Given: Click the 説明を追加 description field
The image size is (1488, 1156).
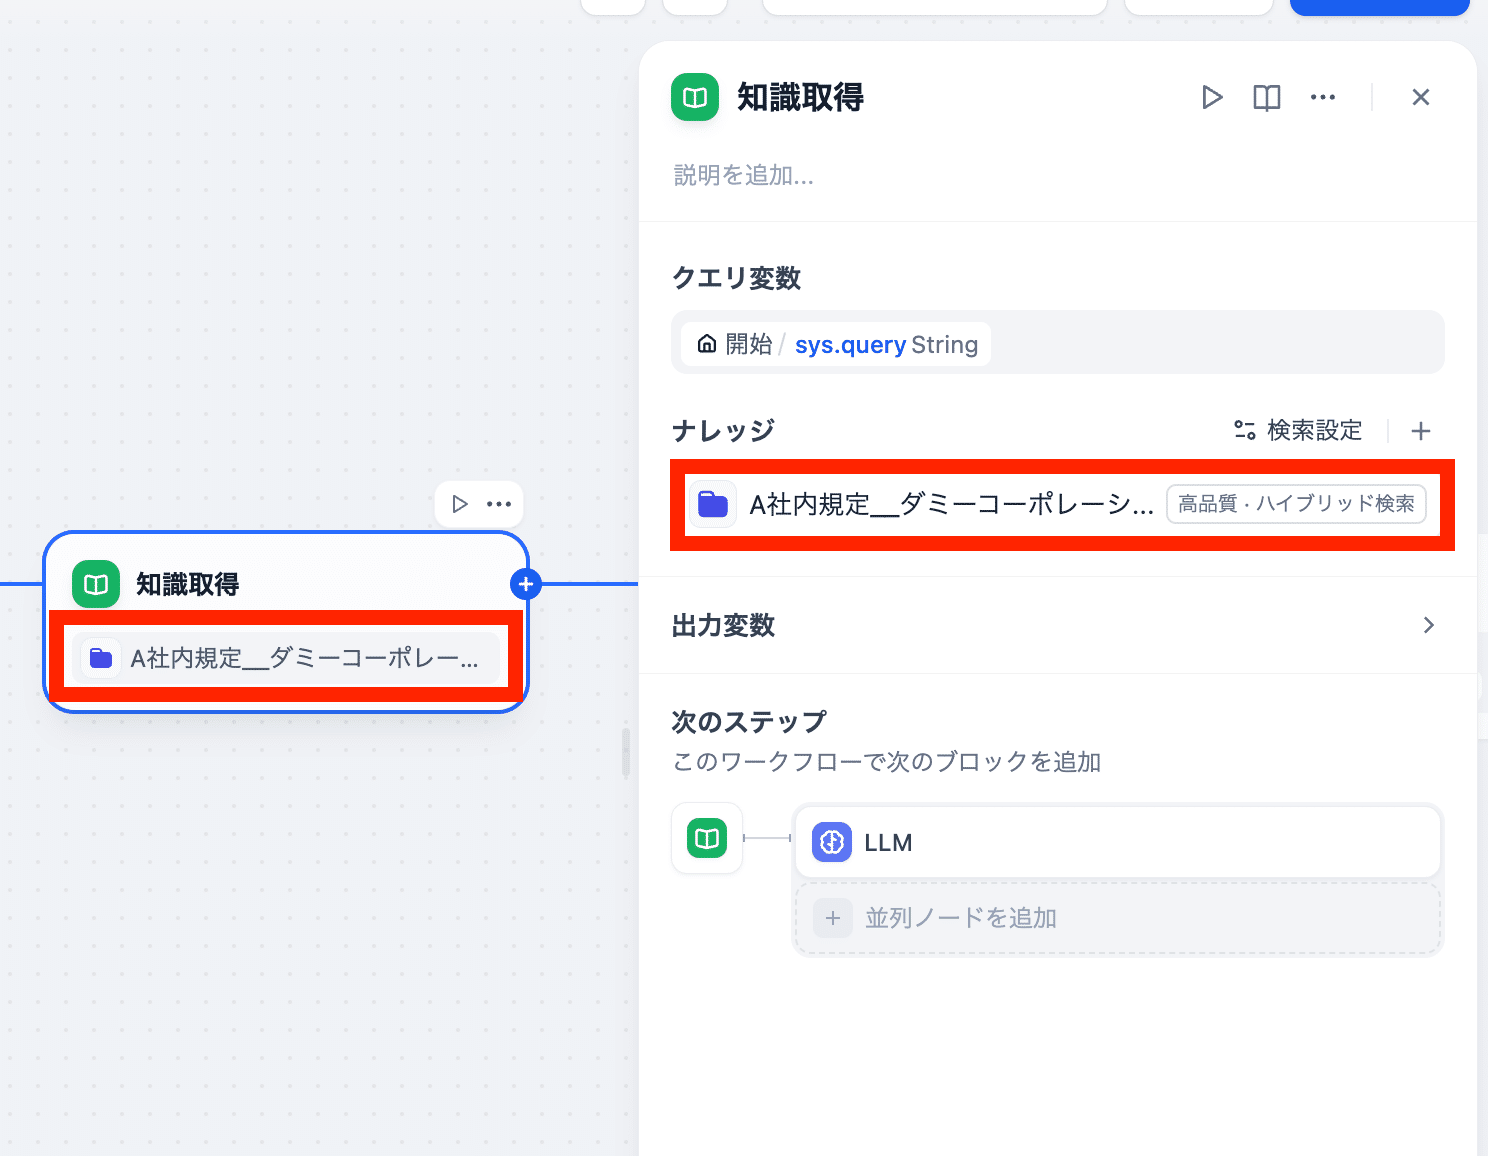Looking at the screenshot, I should click(x=744, y=176).
